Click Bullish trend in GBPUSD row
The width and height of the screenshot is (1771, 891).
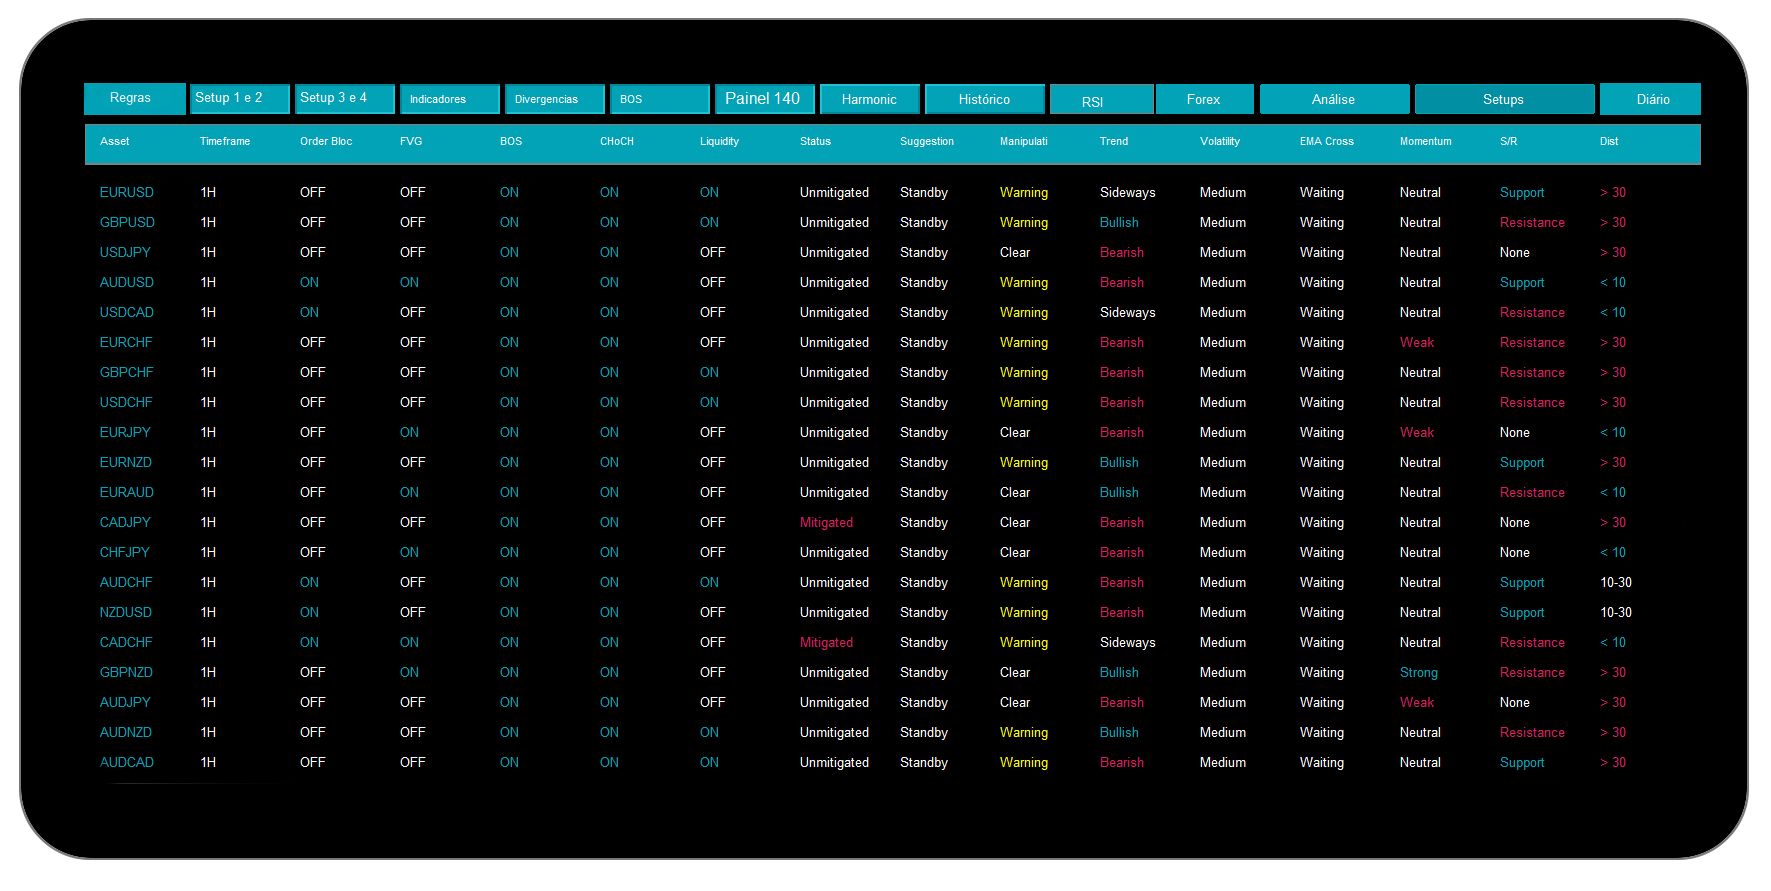point(1119,223)
